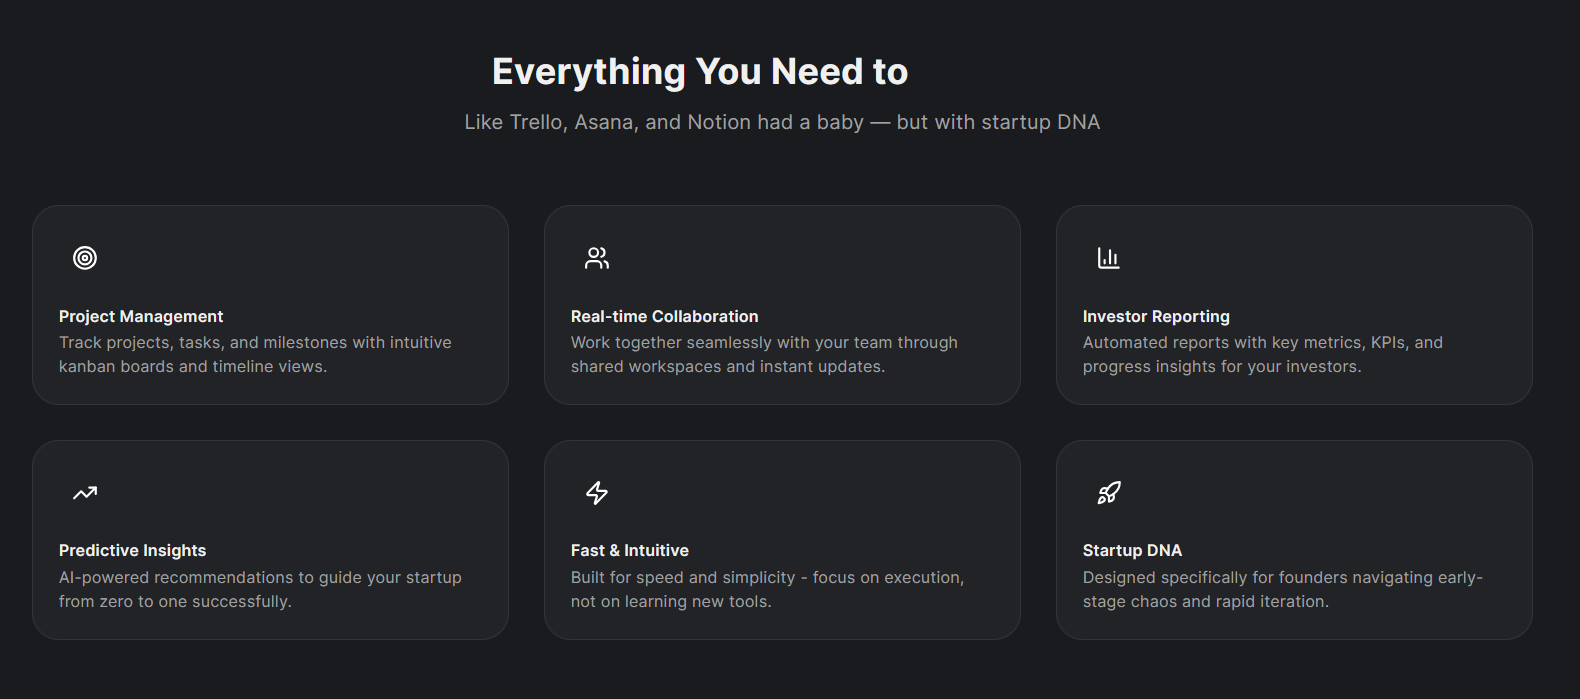Click the Investor Reporting title label
This screenshot has height=699, width=1580.
point(1156,316)
